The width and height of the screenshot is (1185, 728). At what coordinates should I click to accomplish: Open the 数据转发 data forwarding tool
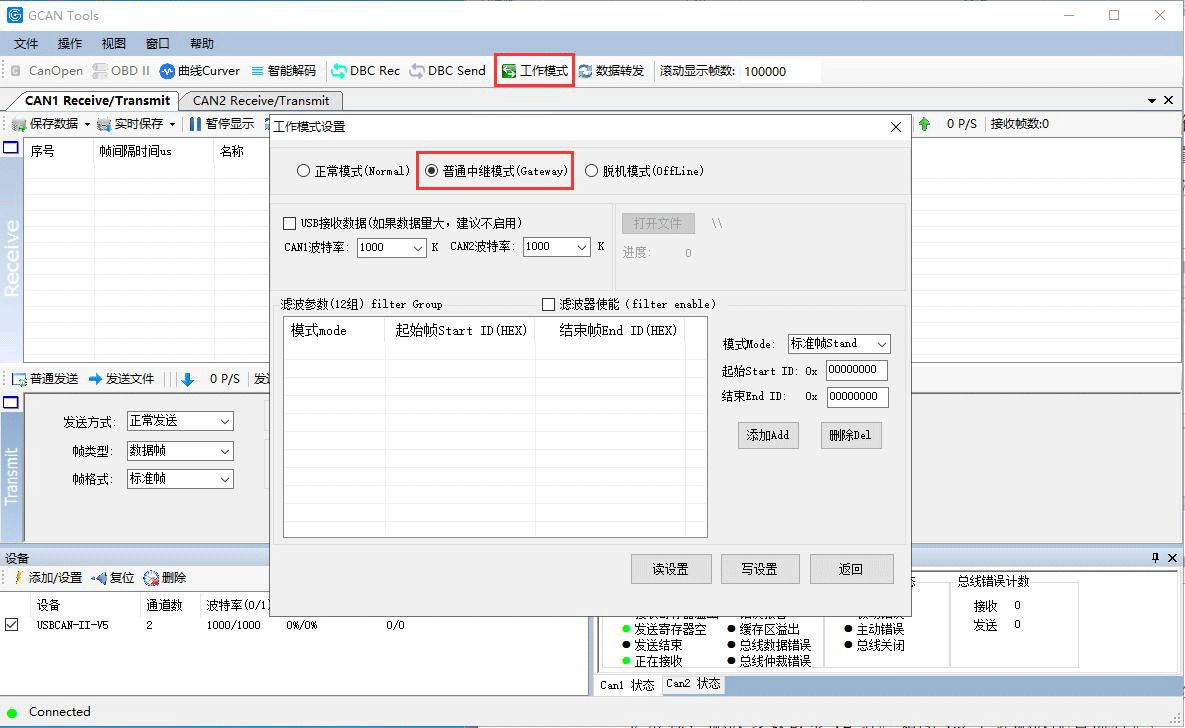611,71
